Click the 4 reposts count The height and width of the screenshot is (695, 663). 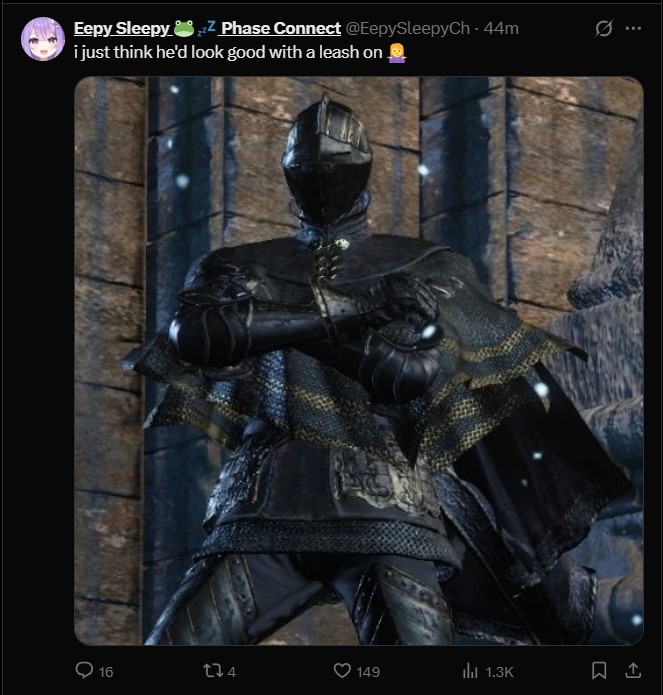[232, 672]
